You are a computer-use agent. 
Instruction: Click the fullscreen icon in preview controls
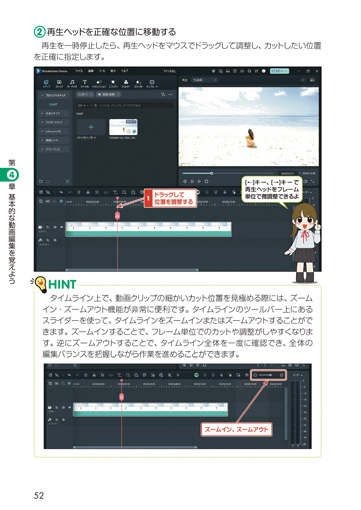(x=312, y=181)
